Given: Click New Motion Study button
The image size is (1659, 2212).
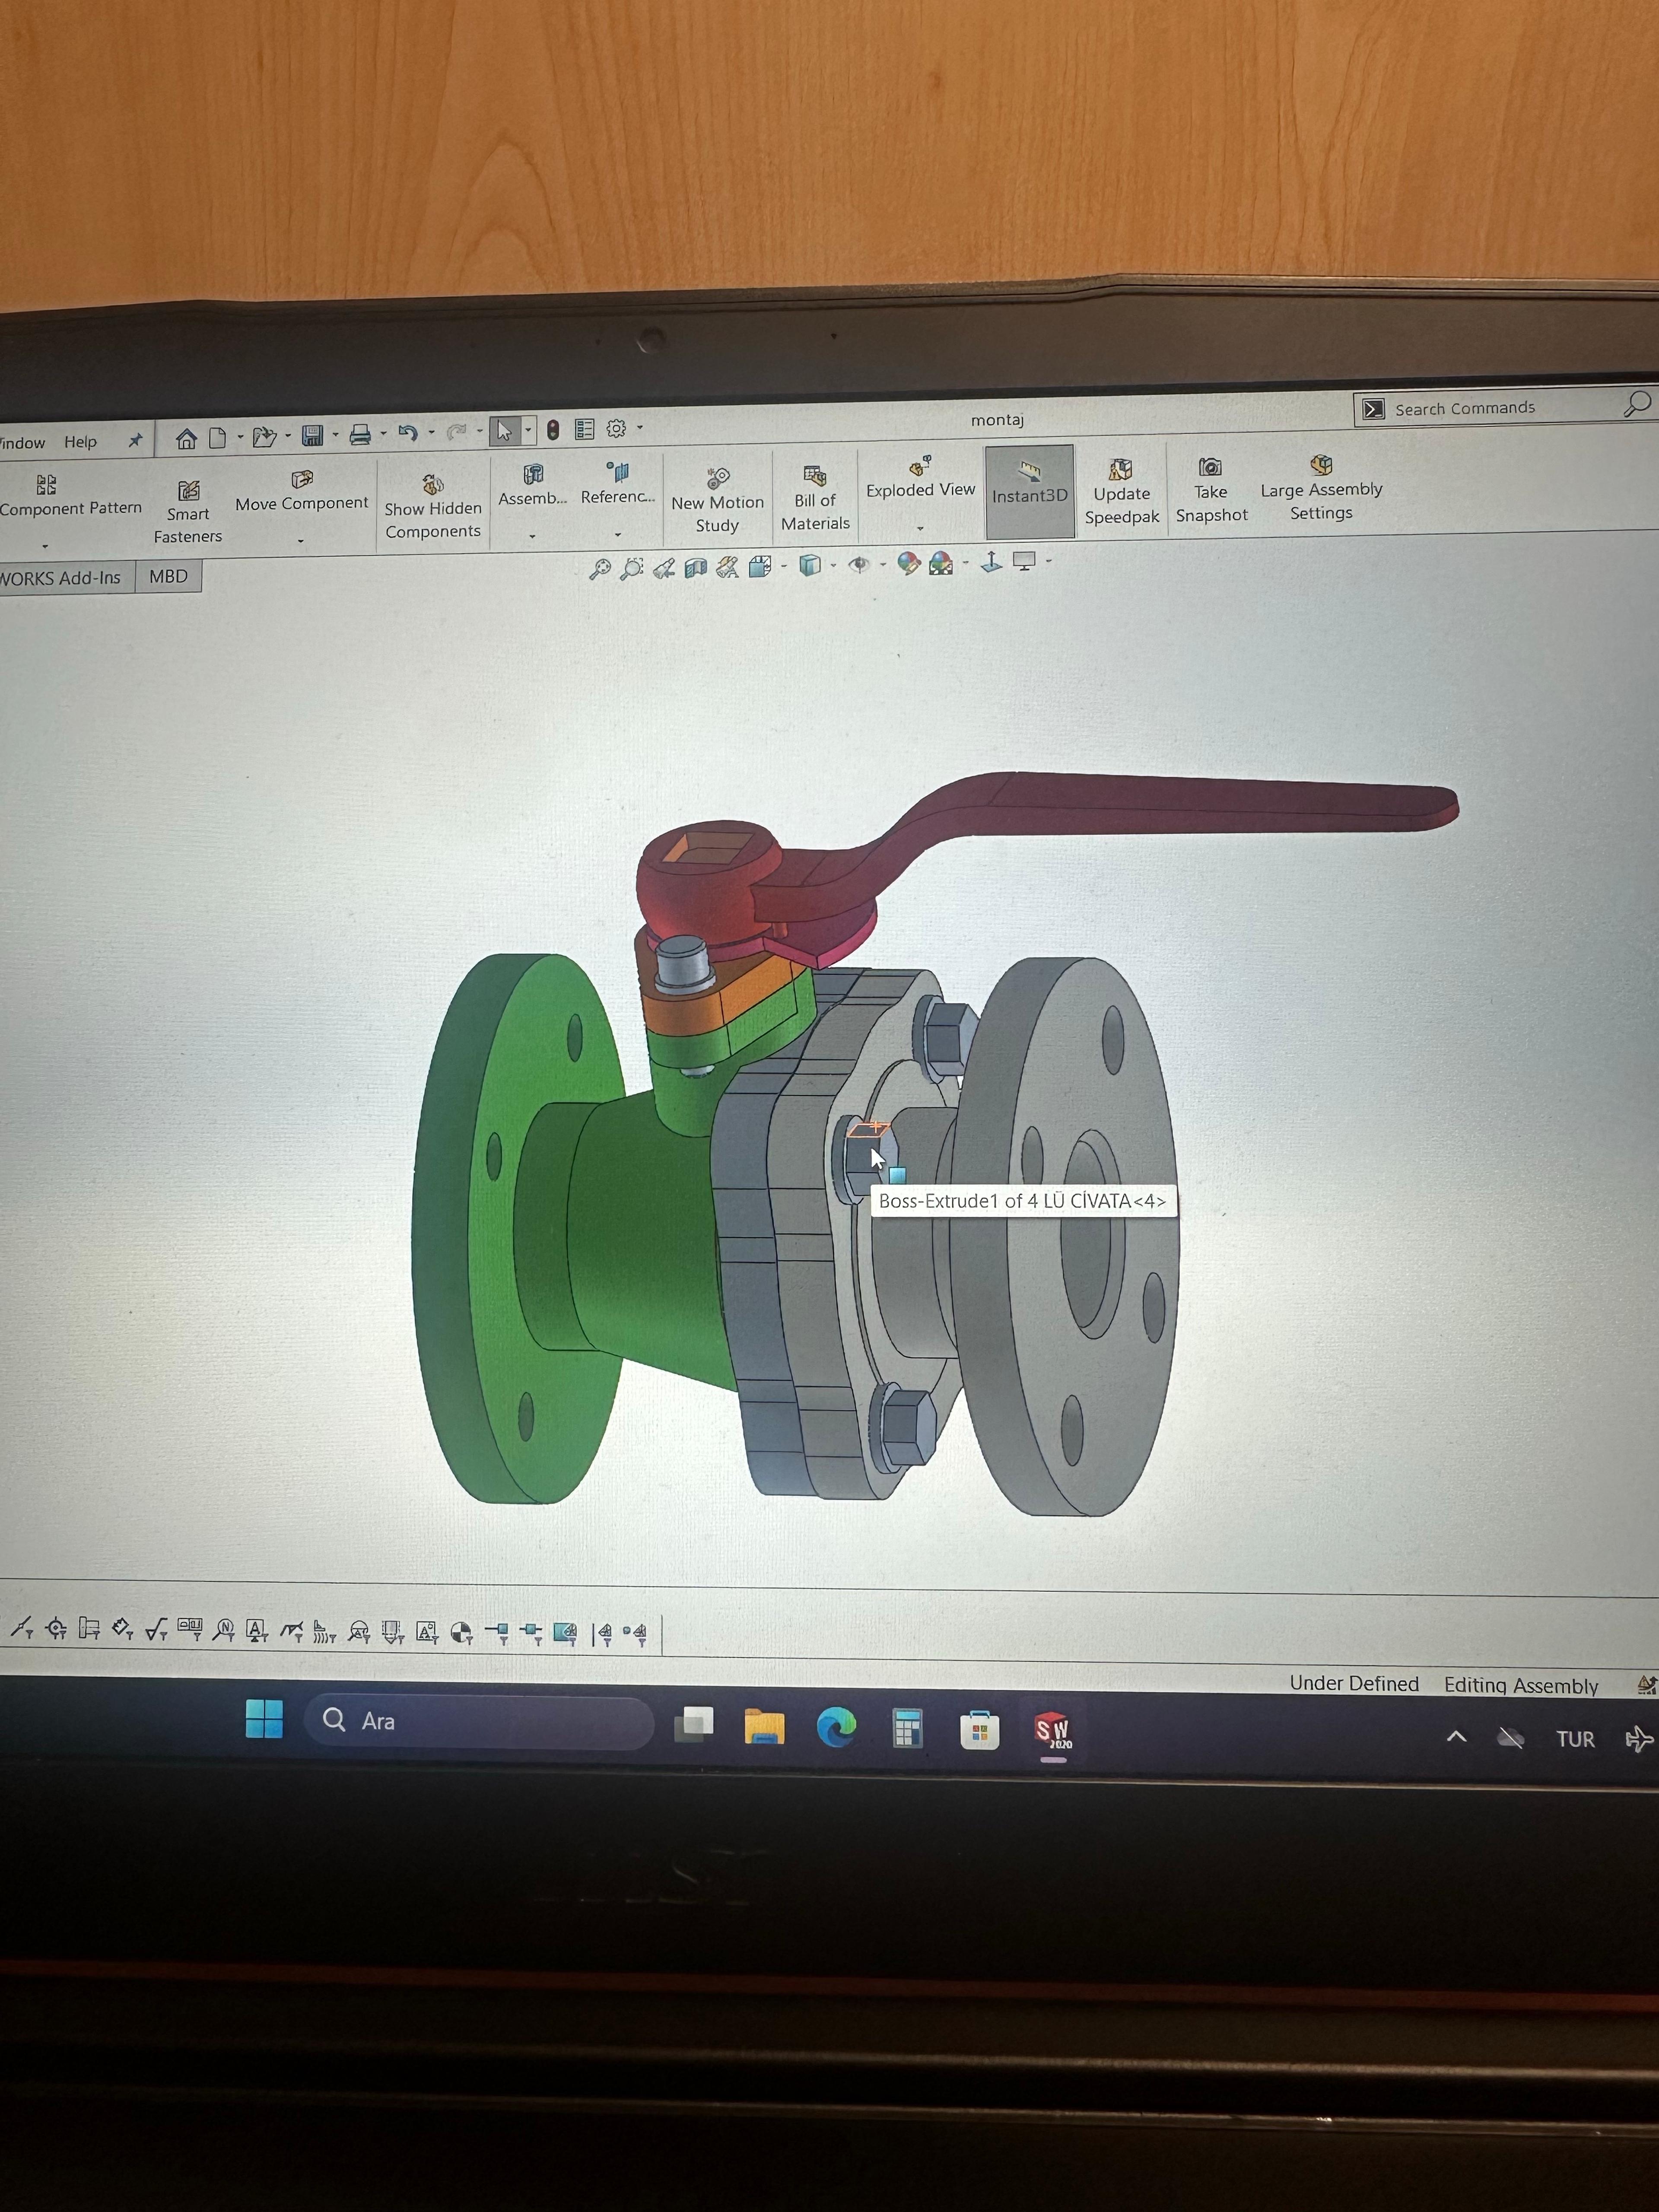Looking at the screenshot, I should [x=717, y=499].
